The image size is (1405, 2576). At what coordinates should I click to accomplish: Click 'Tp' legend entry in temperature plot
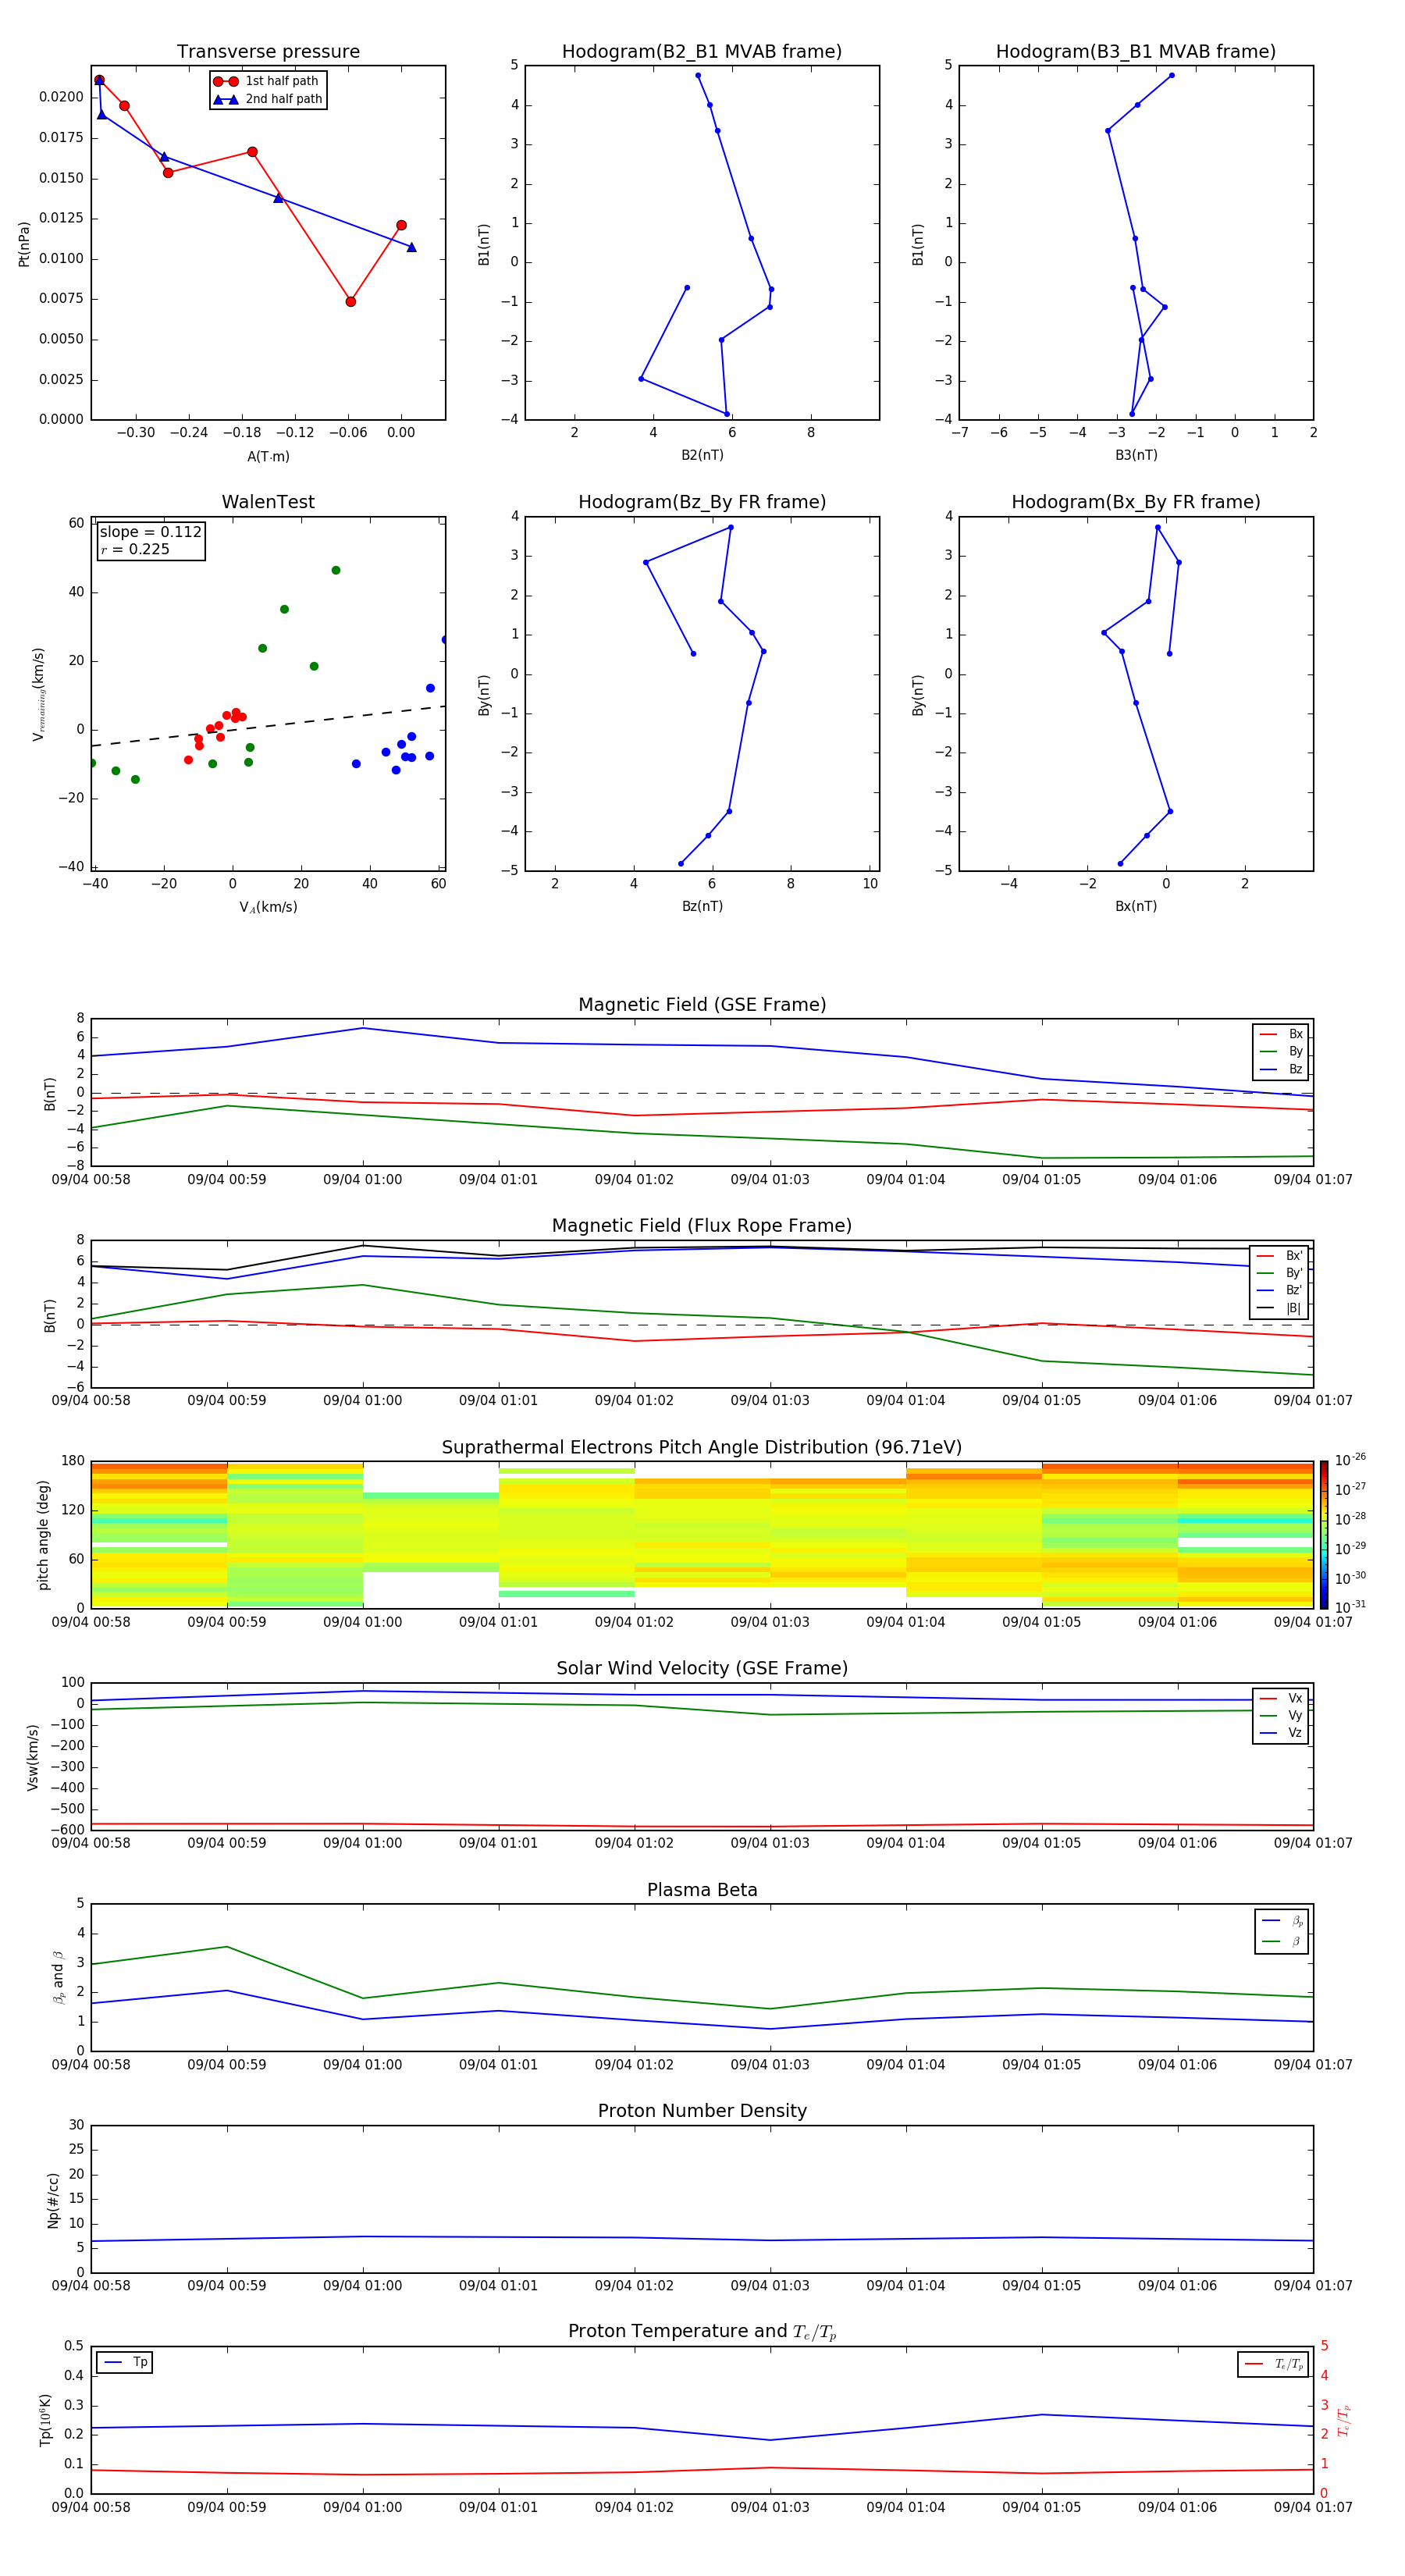[125, 2362]
